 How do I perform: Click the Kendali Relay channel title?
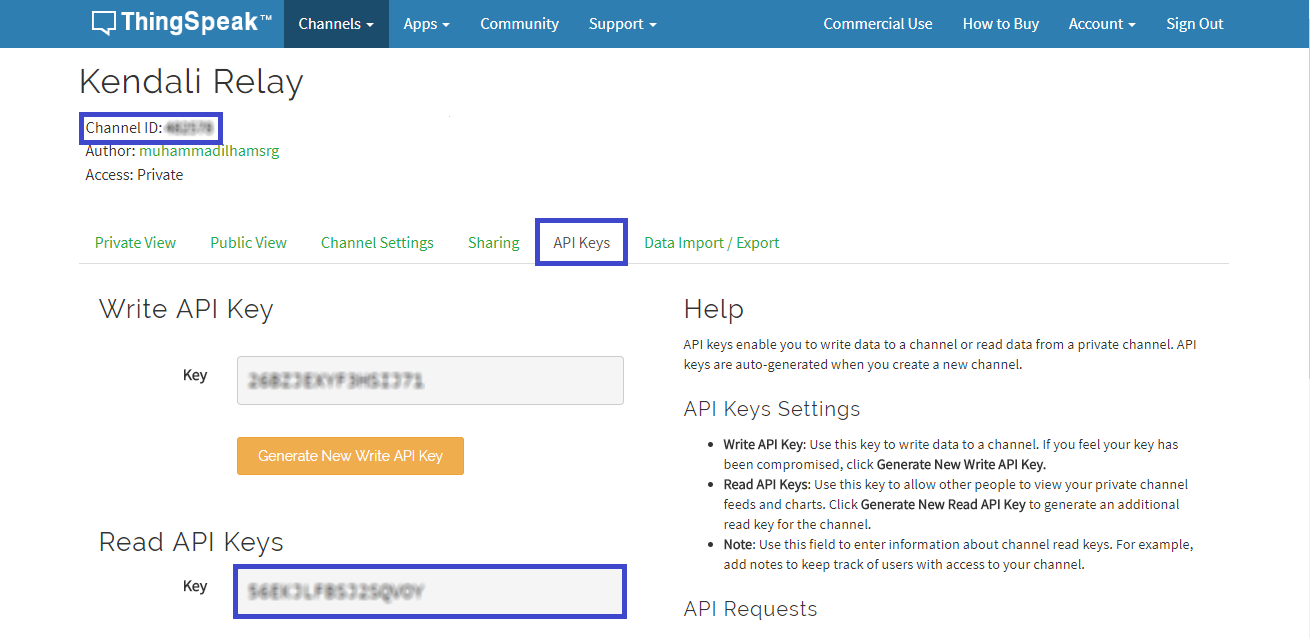tap(191, 82)
